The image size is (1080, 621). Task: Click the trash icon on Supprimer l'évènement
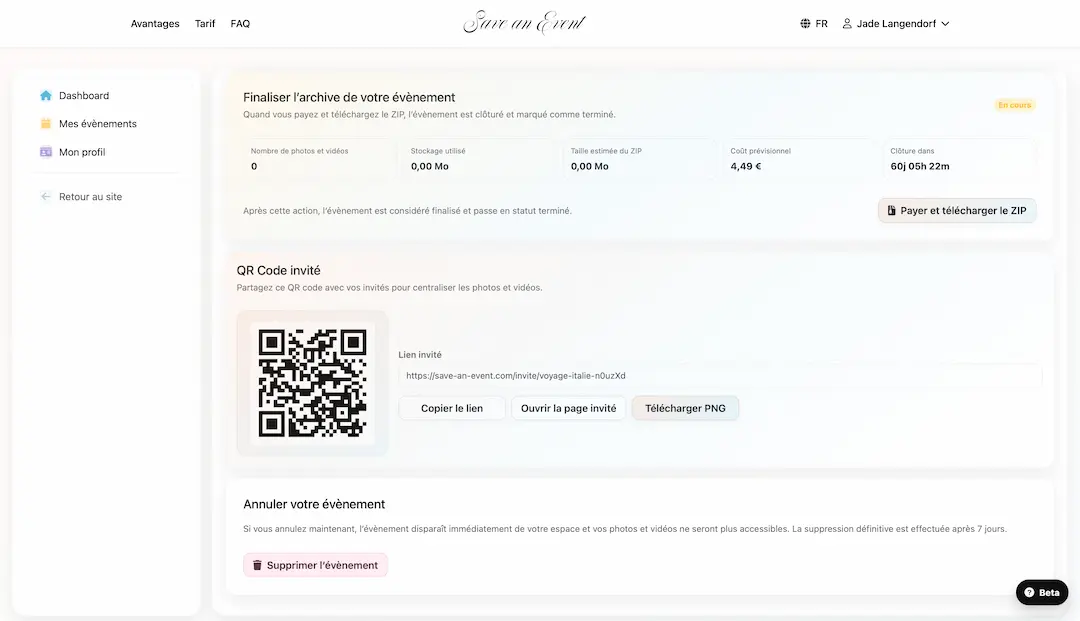[x=259, y=564]
